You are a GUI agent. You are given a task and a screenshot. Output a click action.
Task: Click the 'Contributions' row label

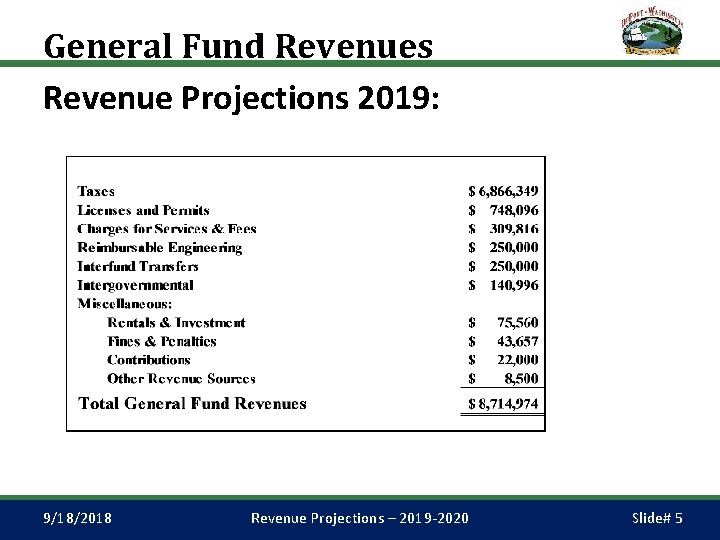coord(149,360)
